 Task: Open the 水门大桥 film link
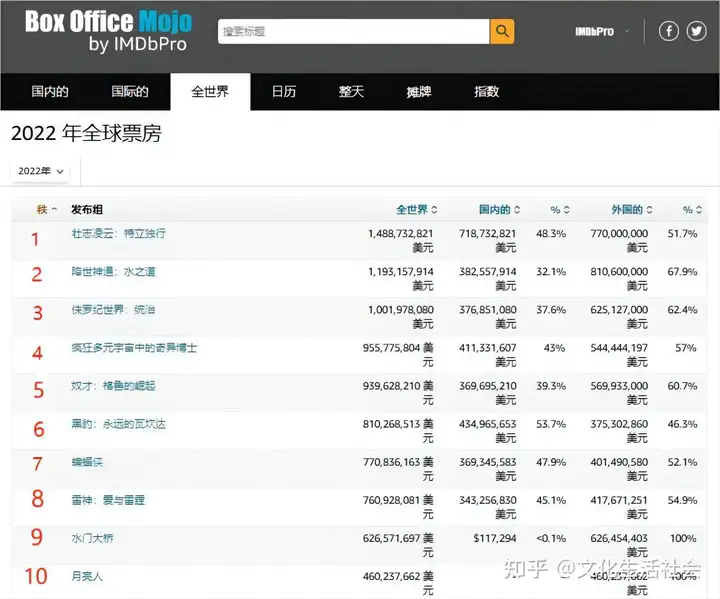point(92,538)
